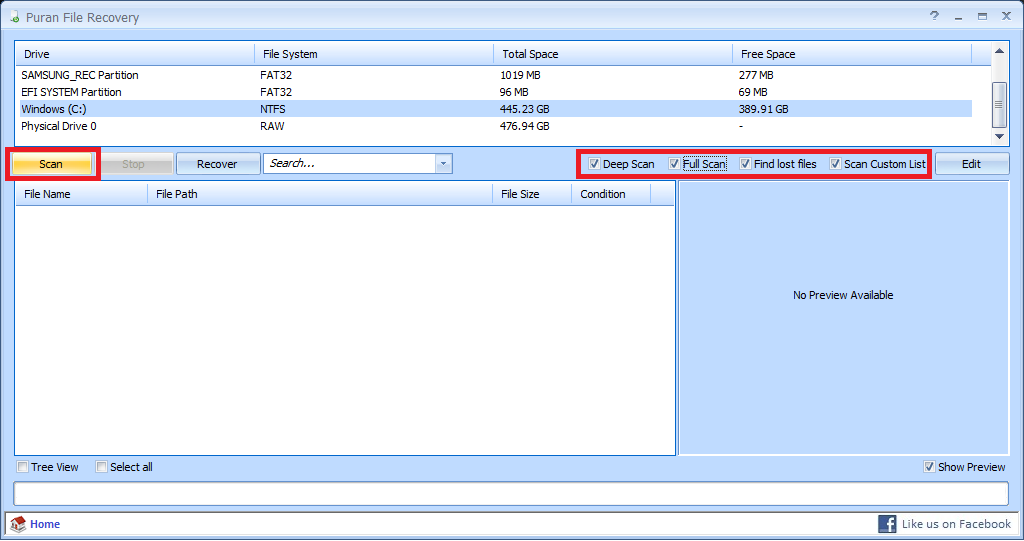Screen dimensions: 1024x541
Task: Select the EFI SYSTEM Partition row
Action: click(494, 92)
